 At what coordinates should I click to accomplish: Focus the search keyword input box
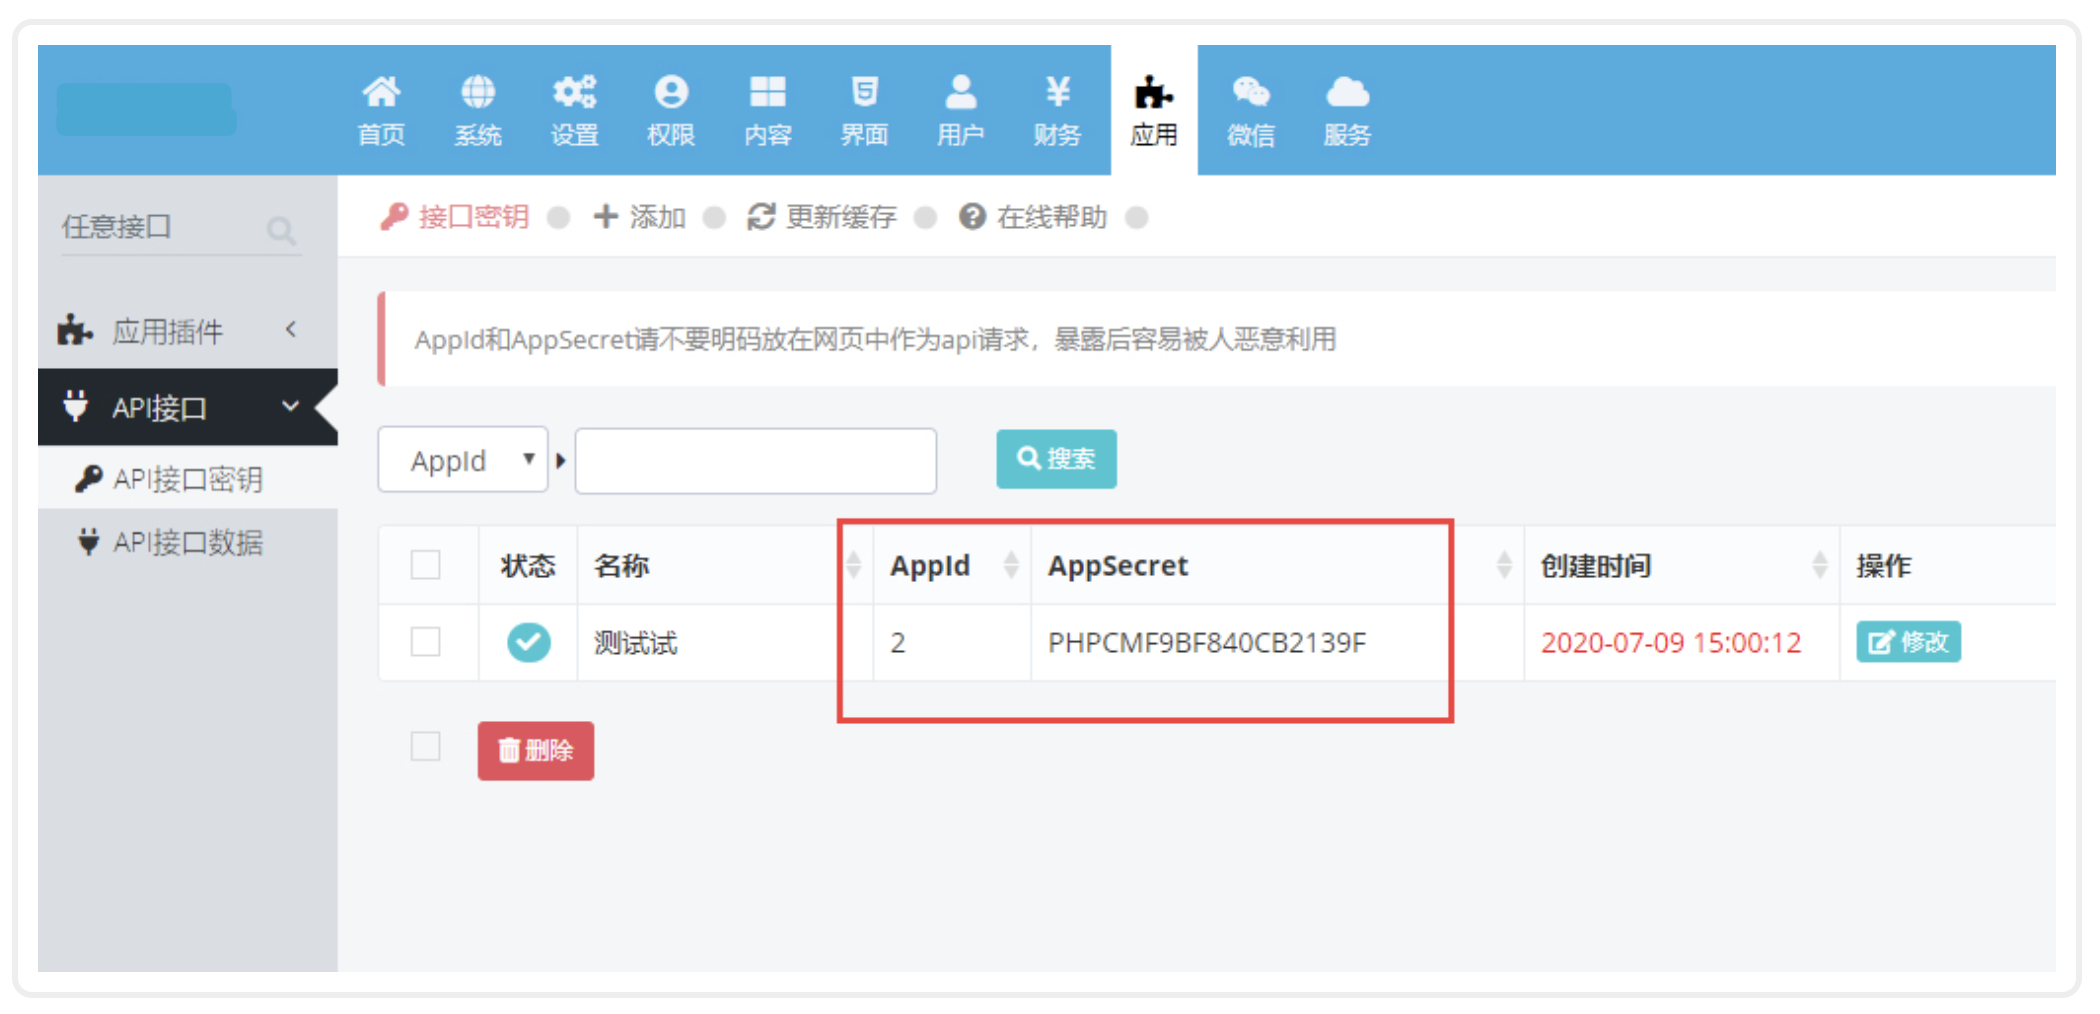(x=756, y=460)
